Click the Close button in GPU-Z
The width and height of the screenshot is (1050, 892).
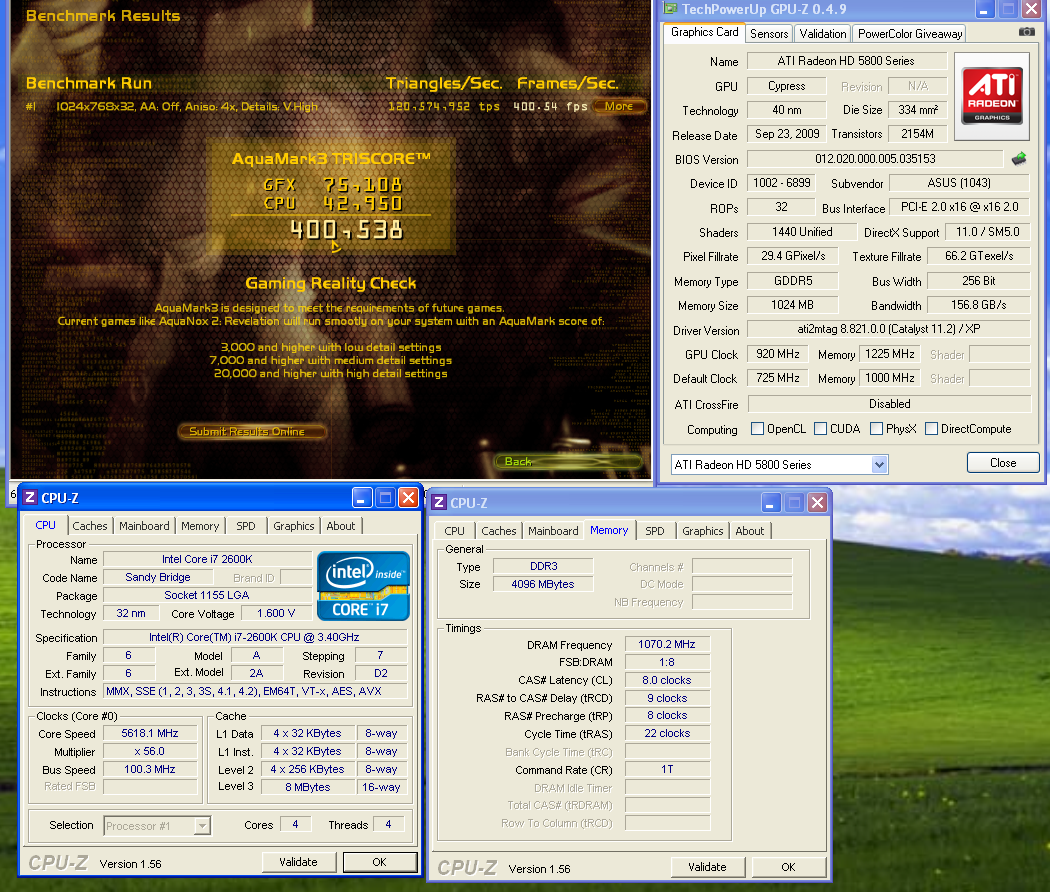(x=1002, y=463)
